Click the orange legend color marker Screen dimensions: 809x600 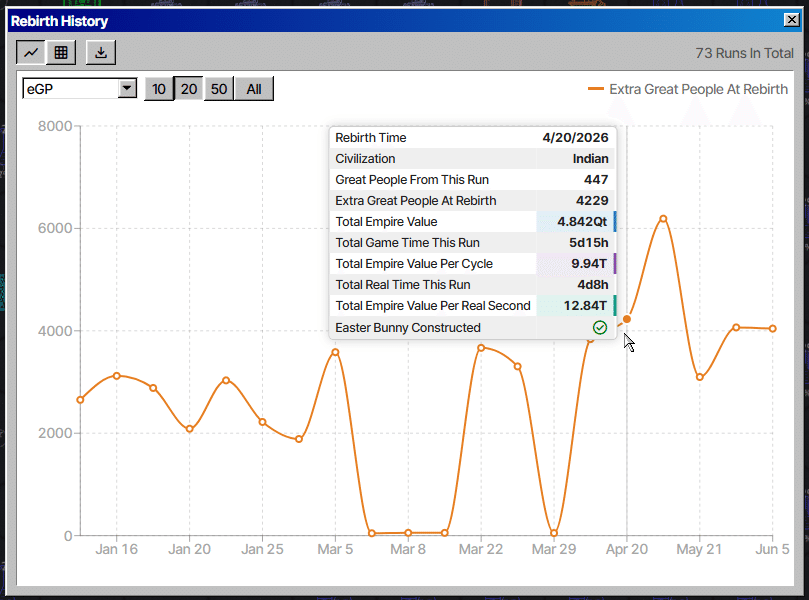596,89
